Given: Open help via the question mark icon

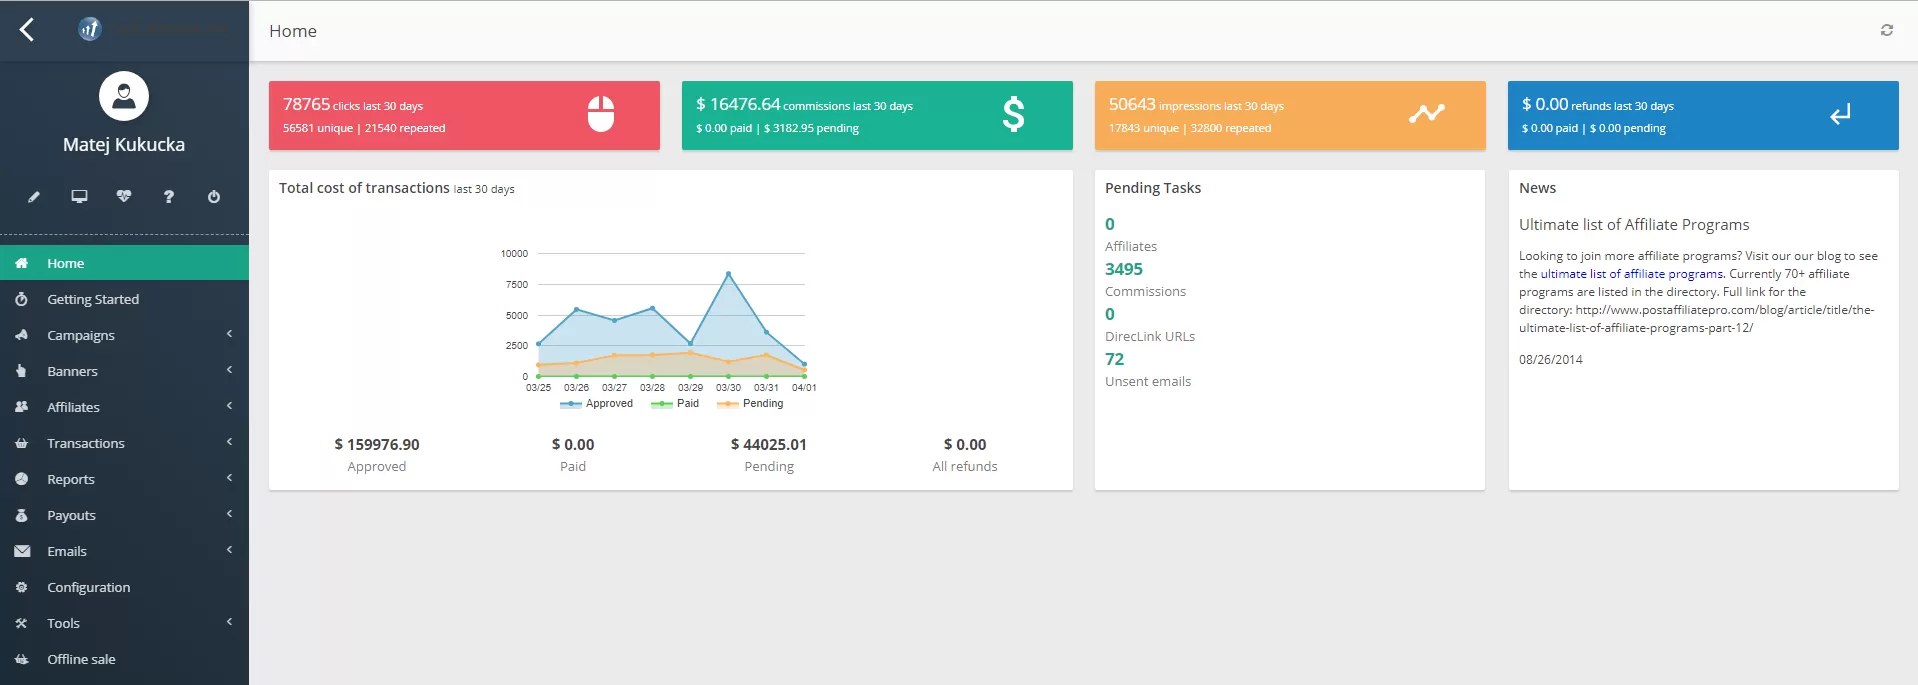Looking at the screenshot, I should point(169,197).
